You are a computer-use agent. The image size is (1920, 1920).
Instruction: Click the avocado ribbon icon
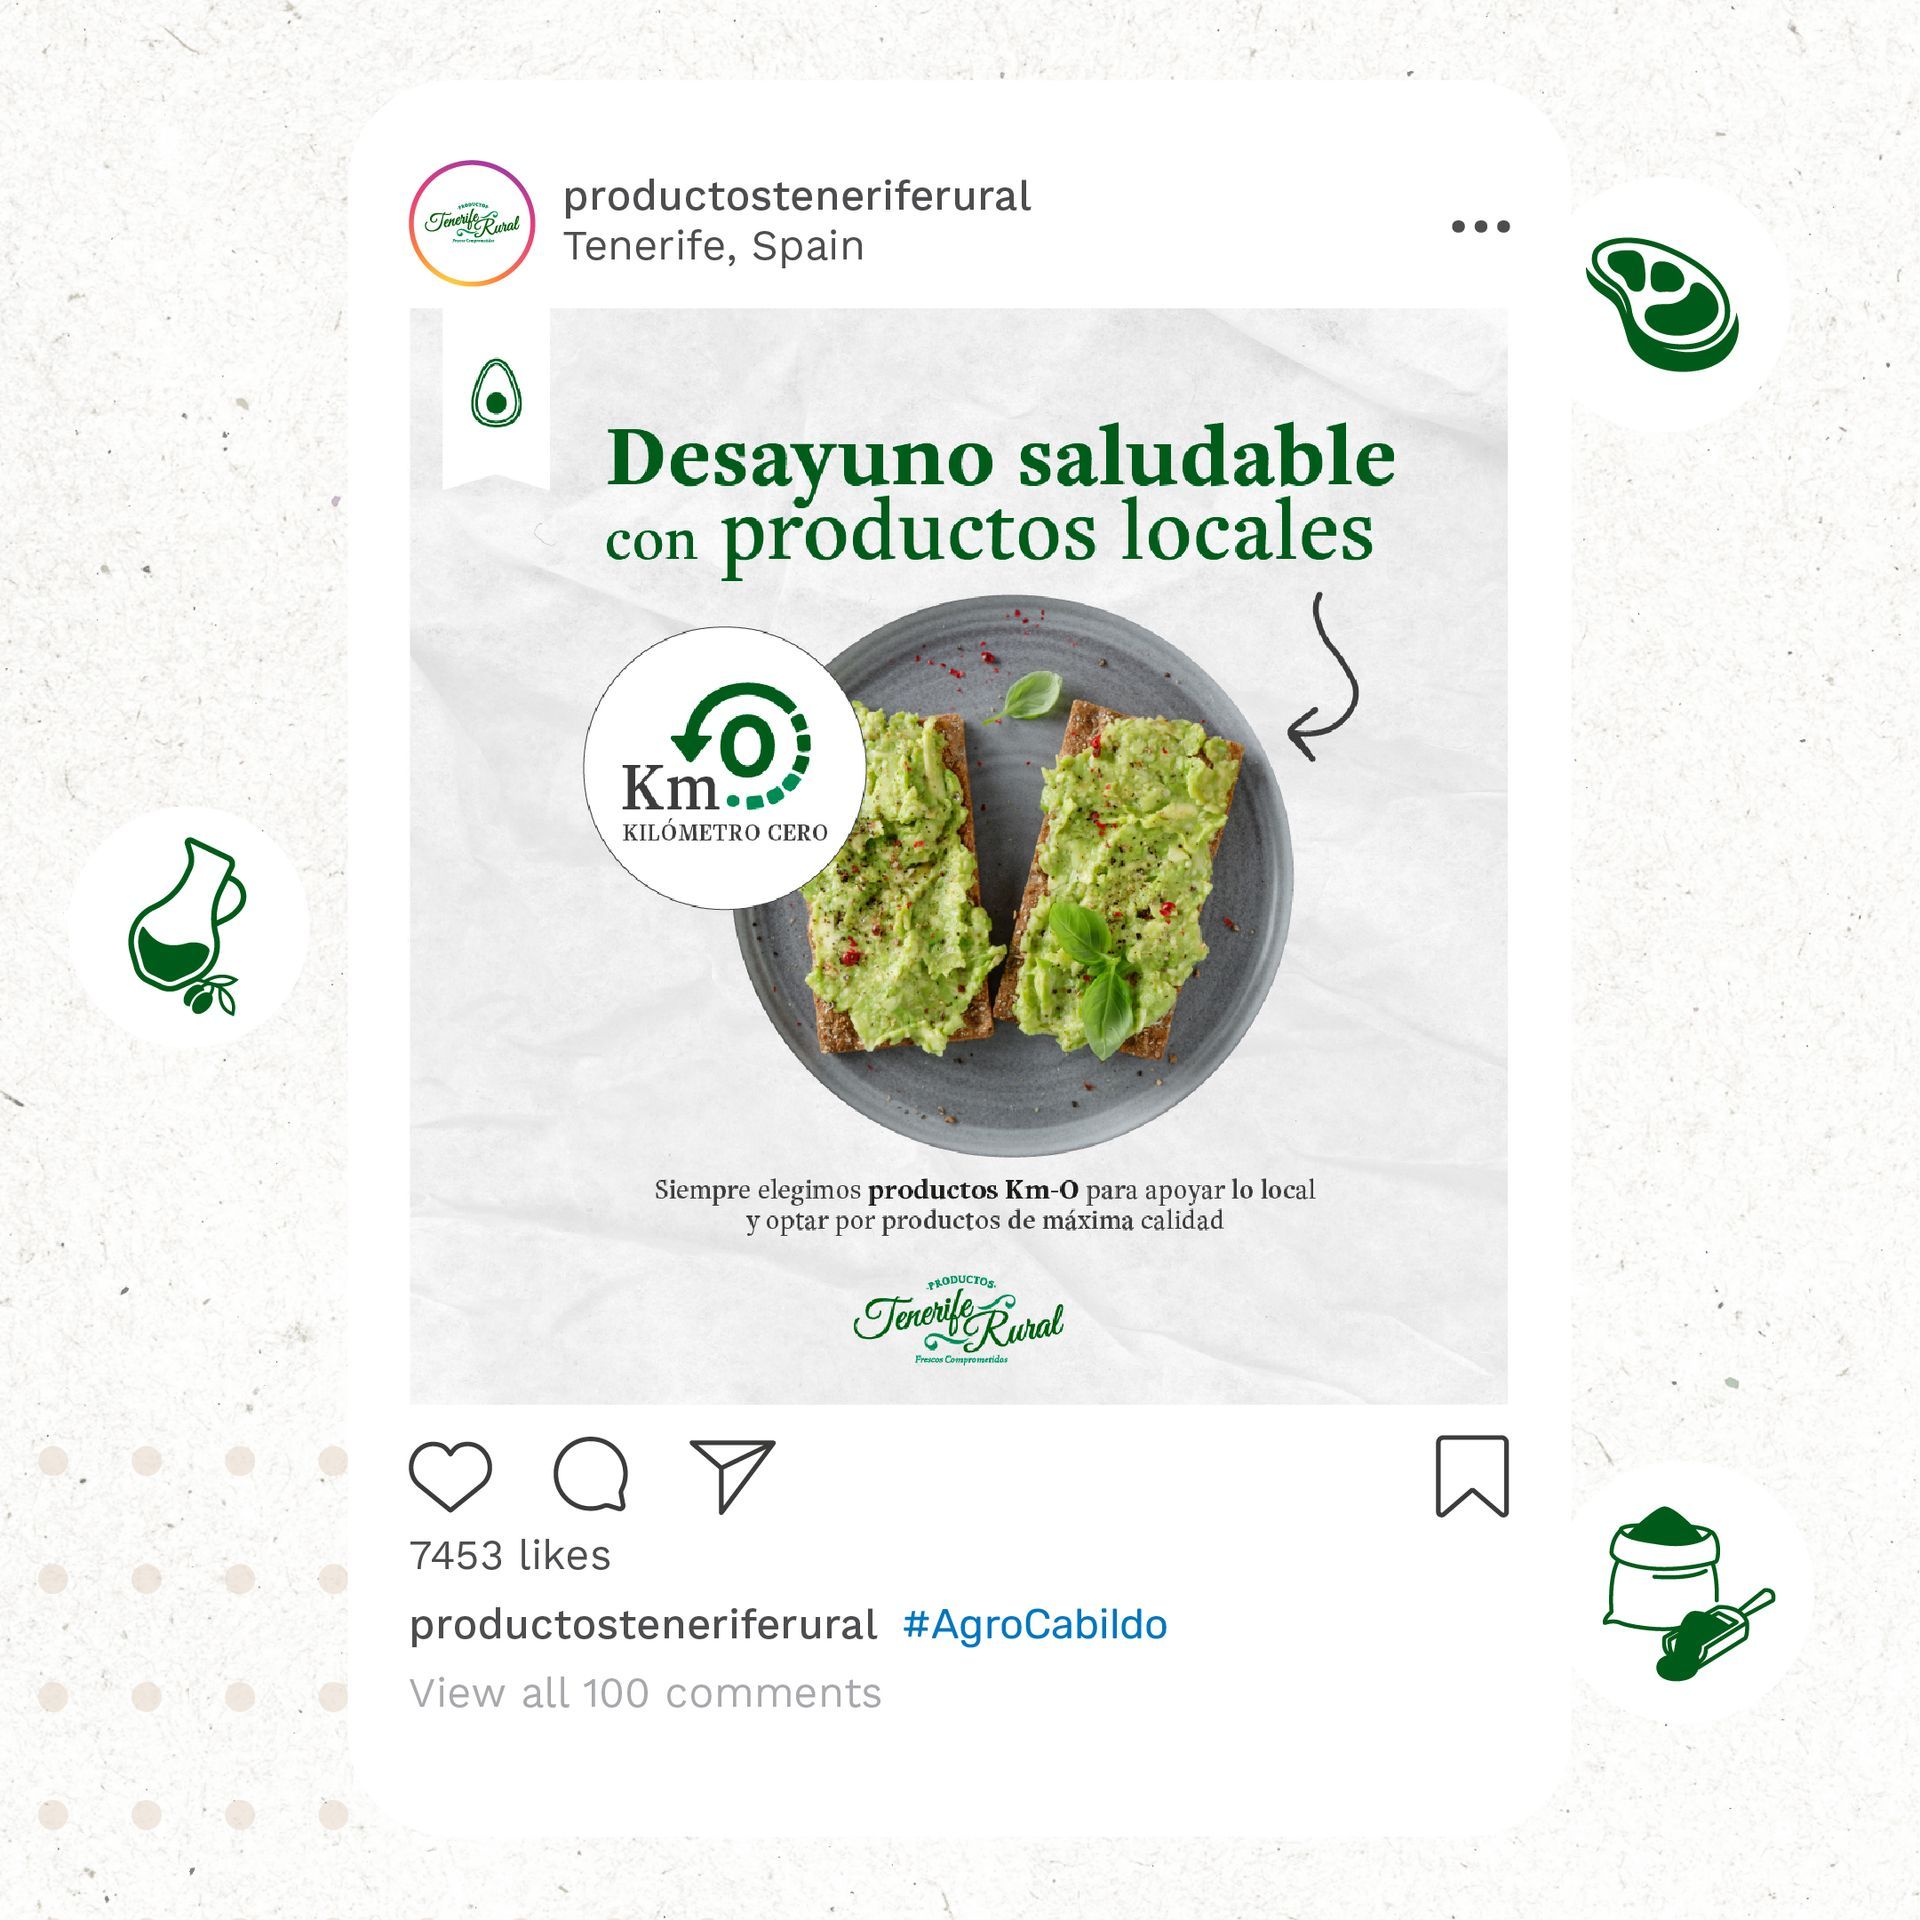point(496,393)
